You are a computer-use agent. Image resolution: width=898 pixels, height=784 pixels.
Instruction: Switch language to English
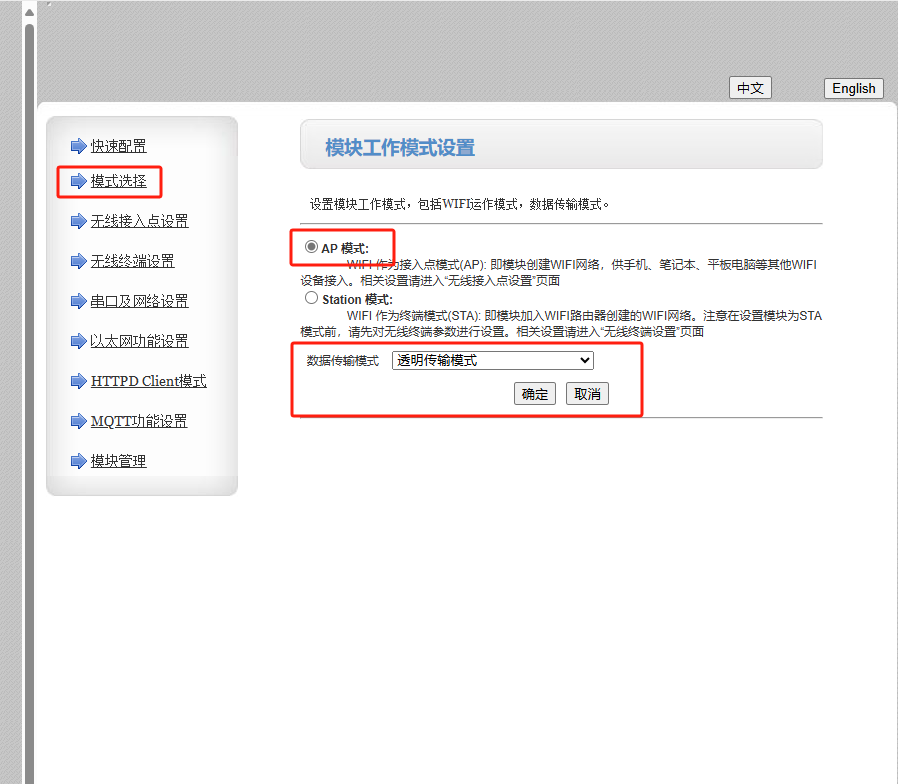(x=853, y=88)
